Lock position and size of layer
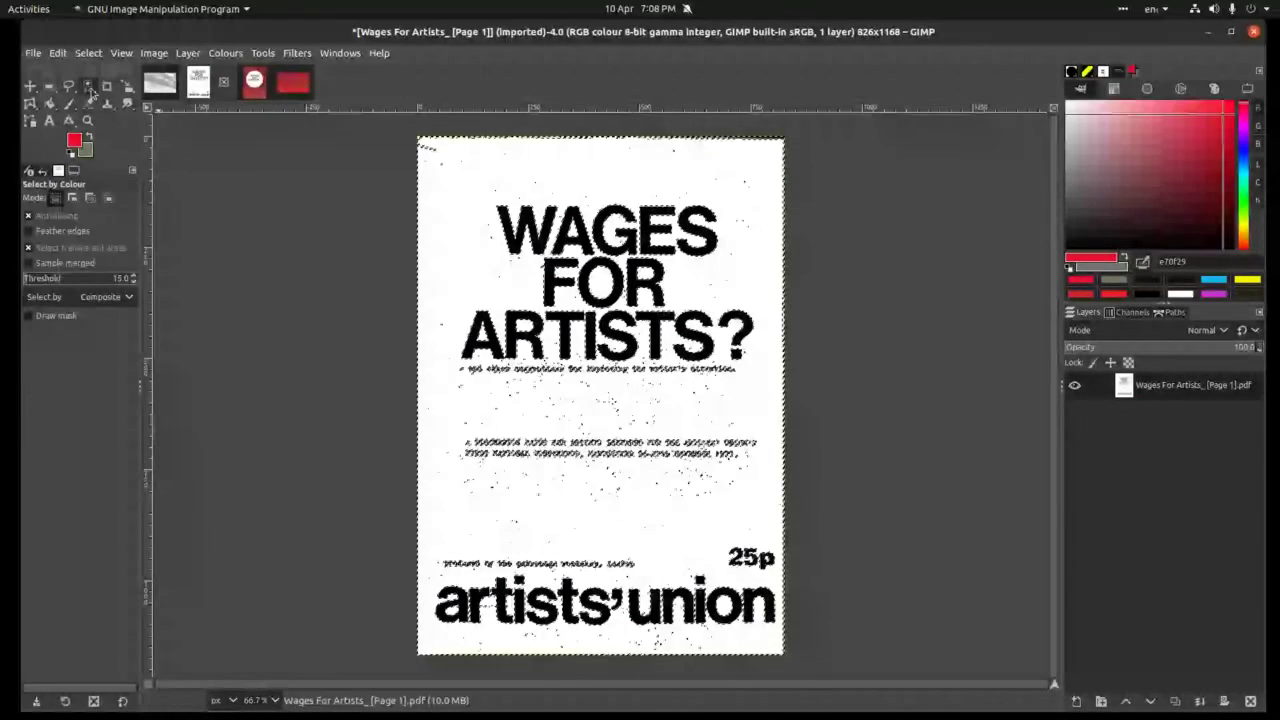 (1110, 363)
